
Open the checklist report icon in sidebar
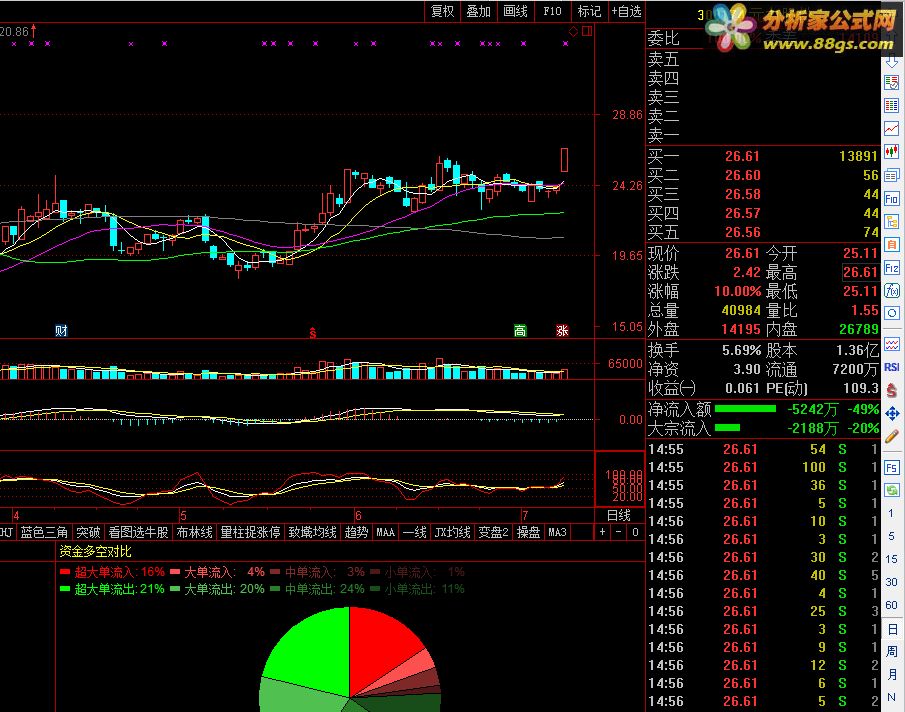892,83
